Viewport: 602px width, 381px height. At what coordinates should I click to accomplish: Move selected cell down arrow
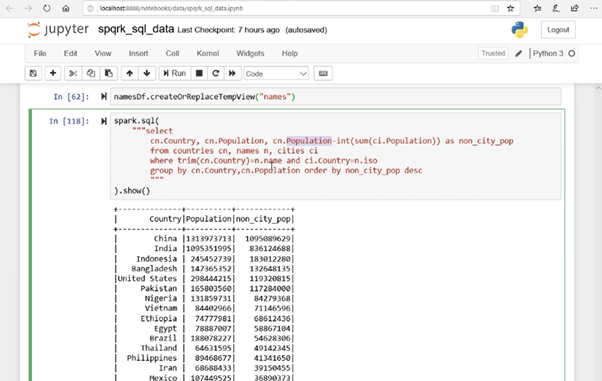point(147,73)
